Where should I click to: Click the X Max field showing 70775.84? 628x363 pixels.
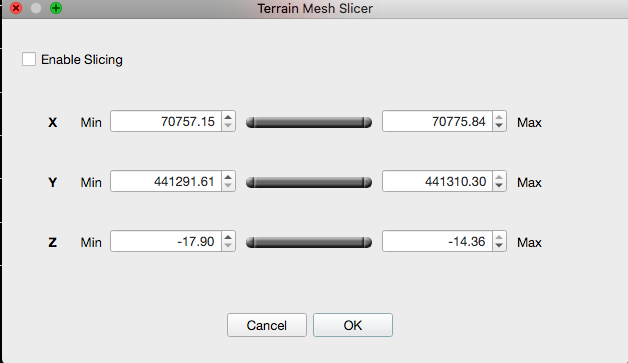(437, 121)
